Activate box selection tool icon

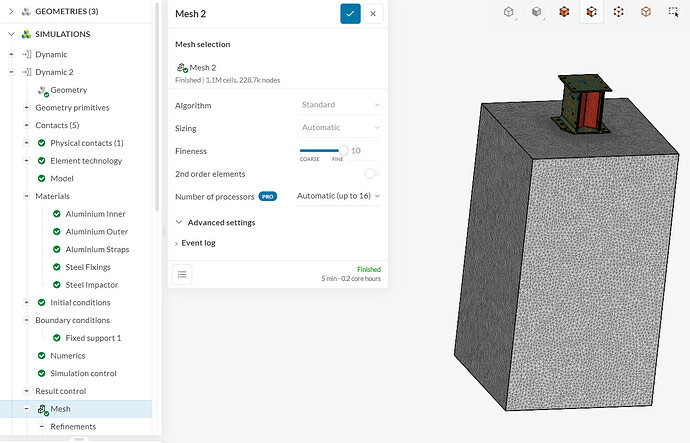[673, 12]
